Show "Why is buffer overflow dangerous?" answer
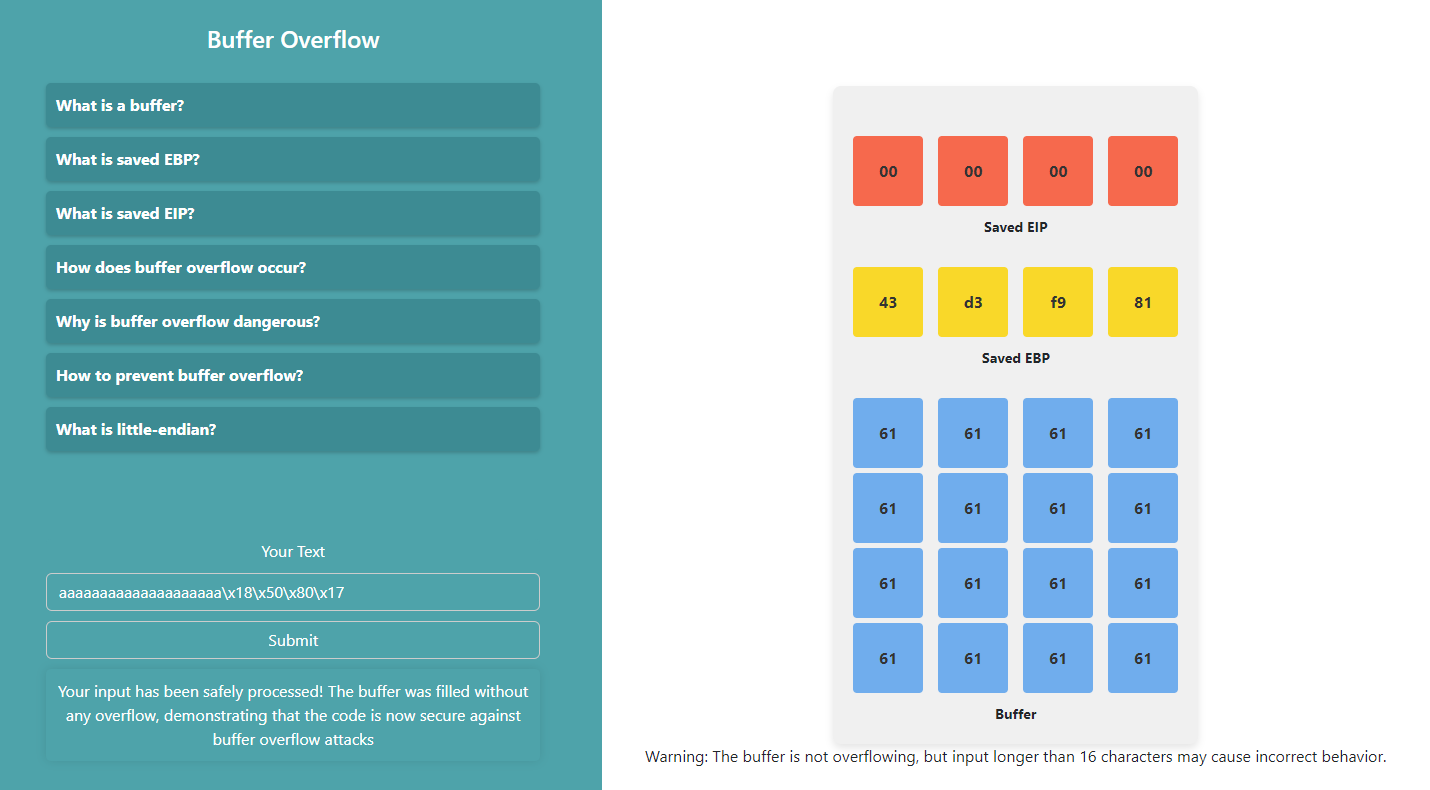The image size is (1430, 790). coord(292,322)
